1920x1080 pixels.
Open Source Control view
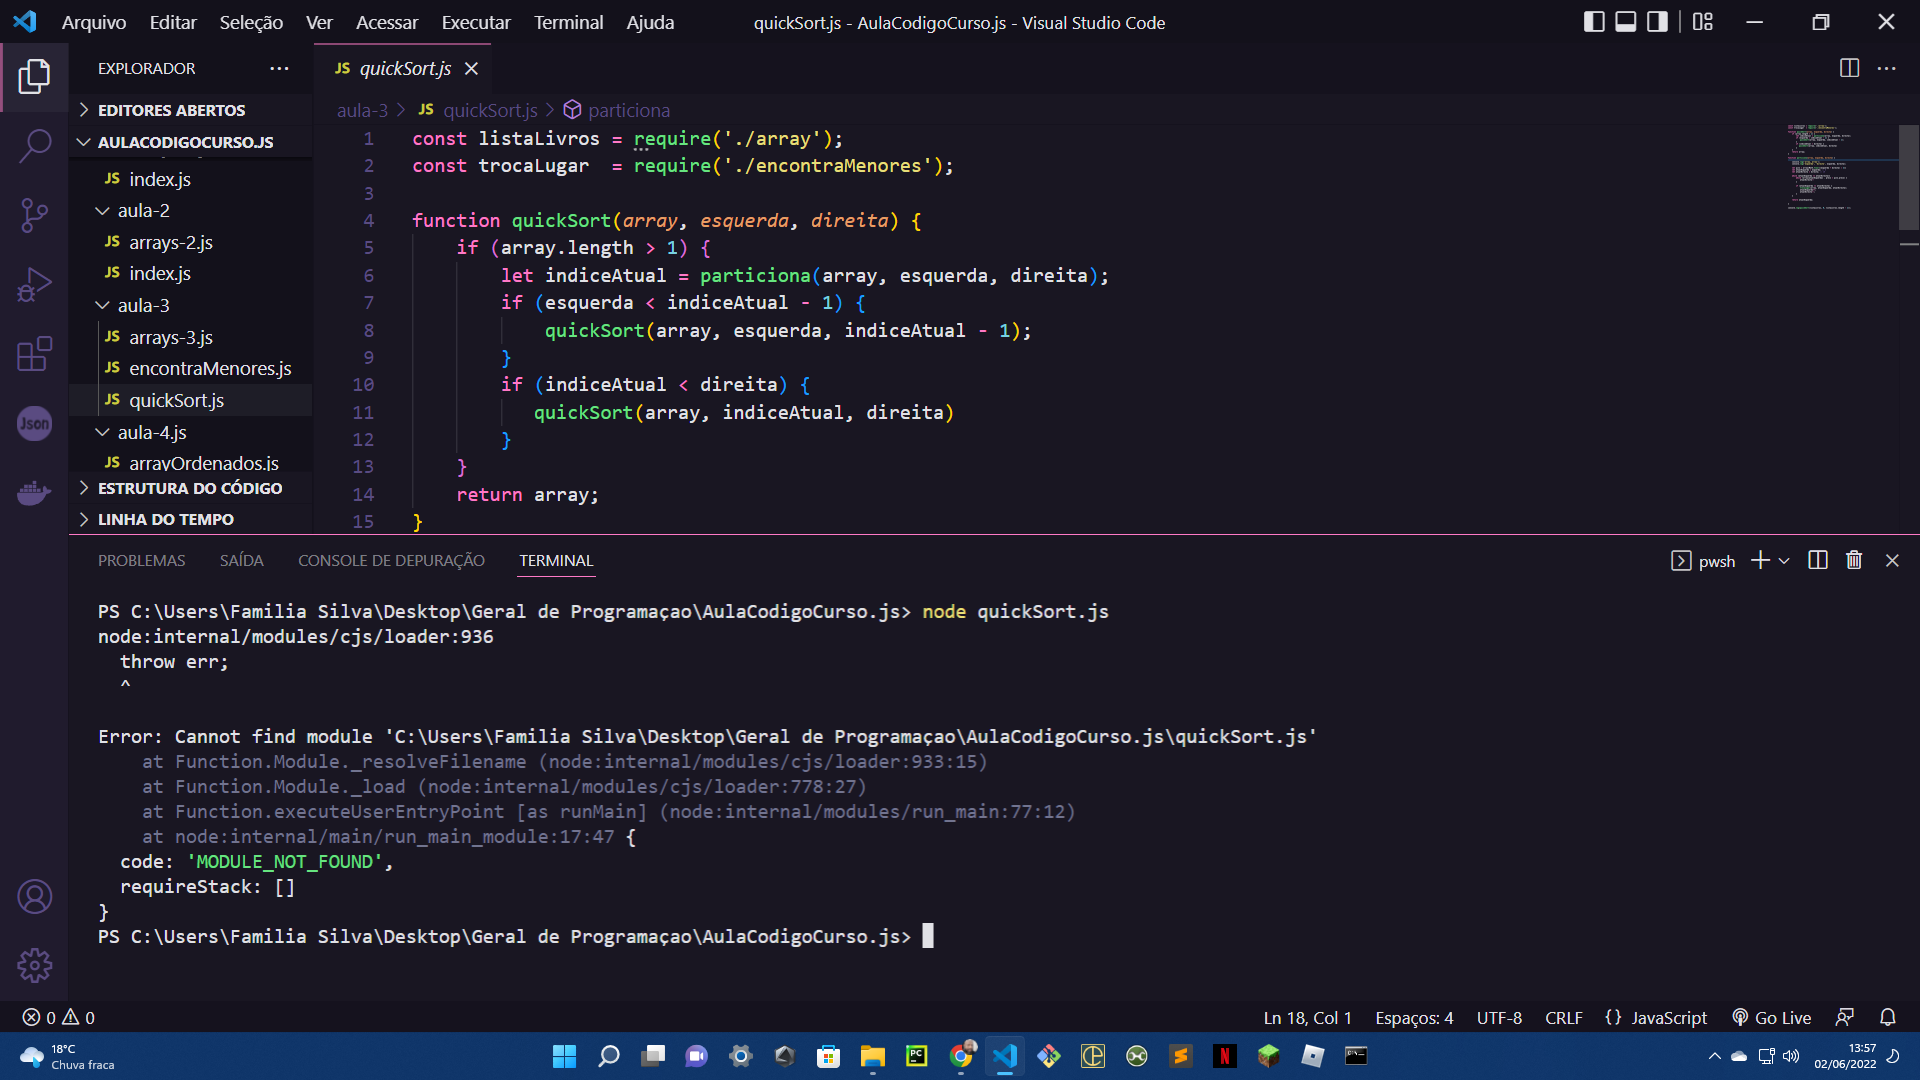[34, 215]
